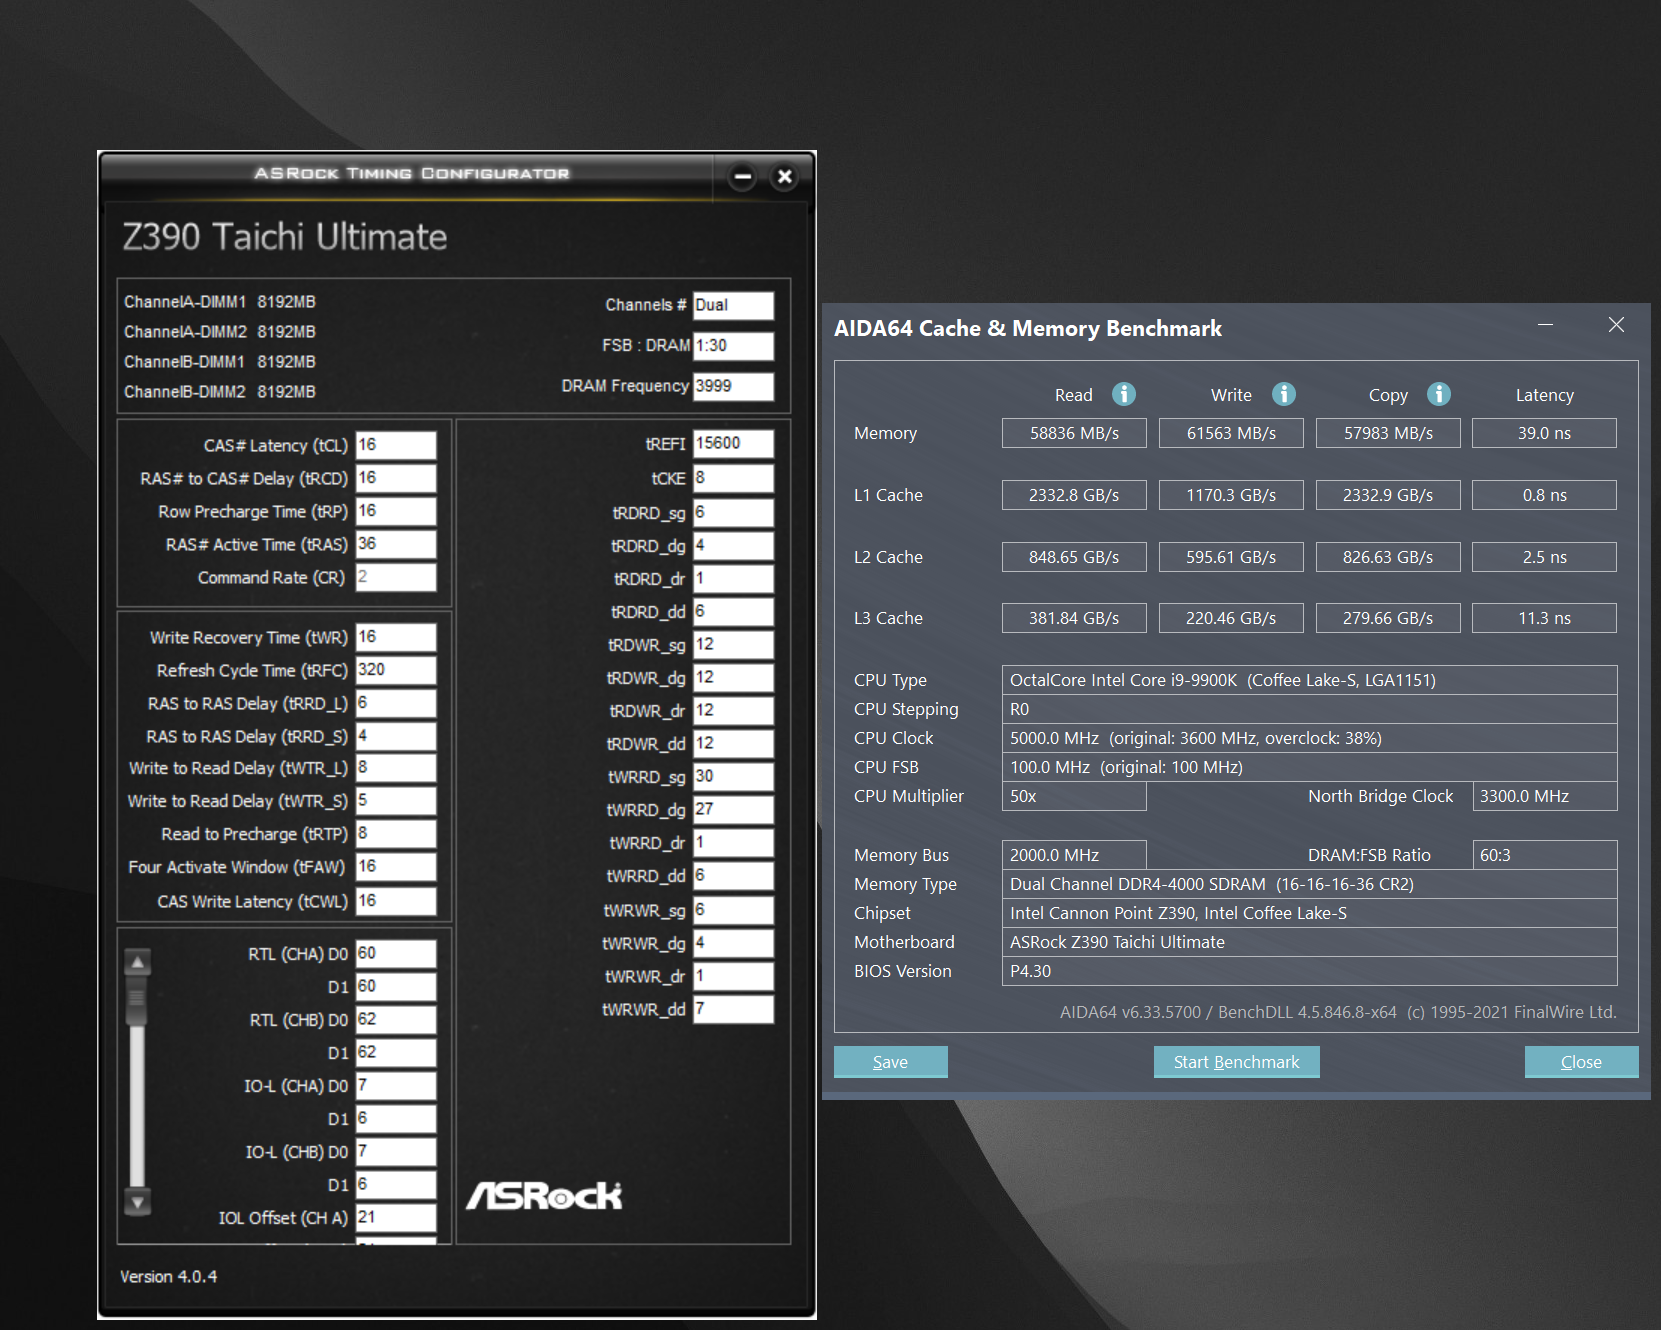This screenshot has height=1330, width=1661.
Task: Select the tRRD_S value field
Action: [396, 736]
